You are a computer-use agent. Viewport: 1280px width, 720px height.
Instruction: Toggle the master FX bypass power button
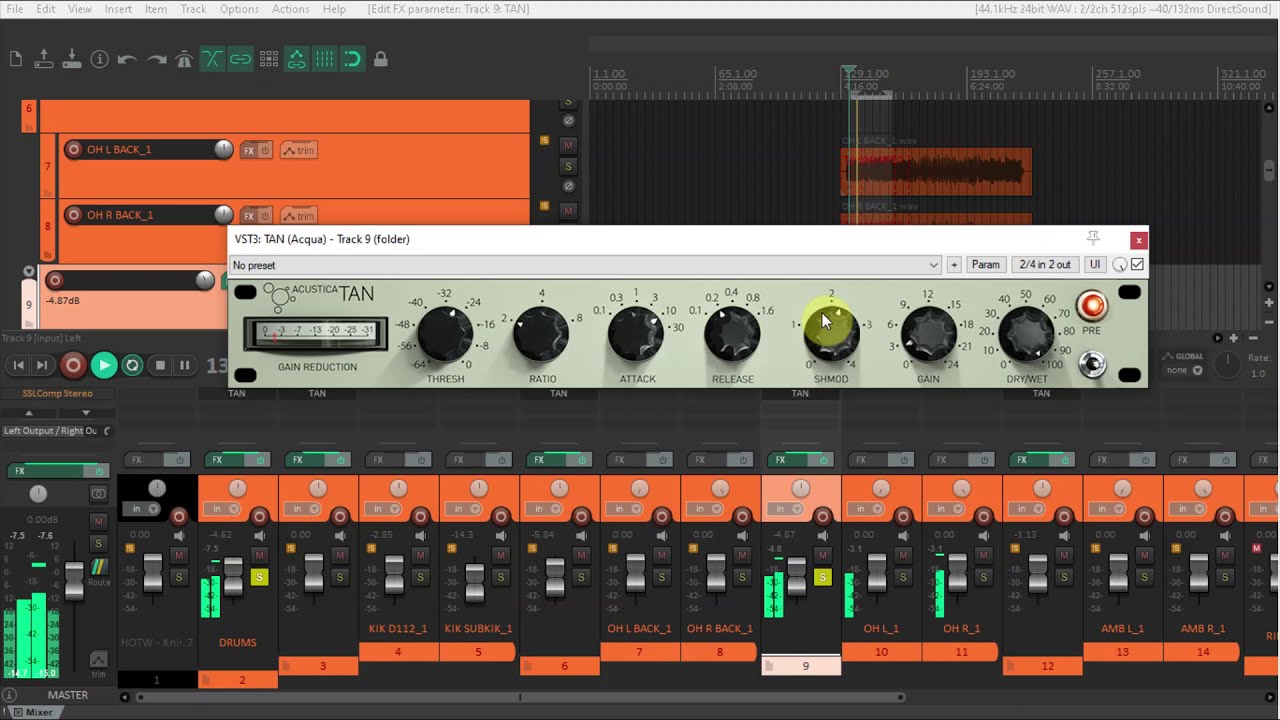pos(98,471)
